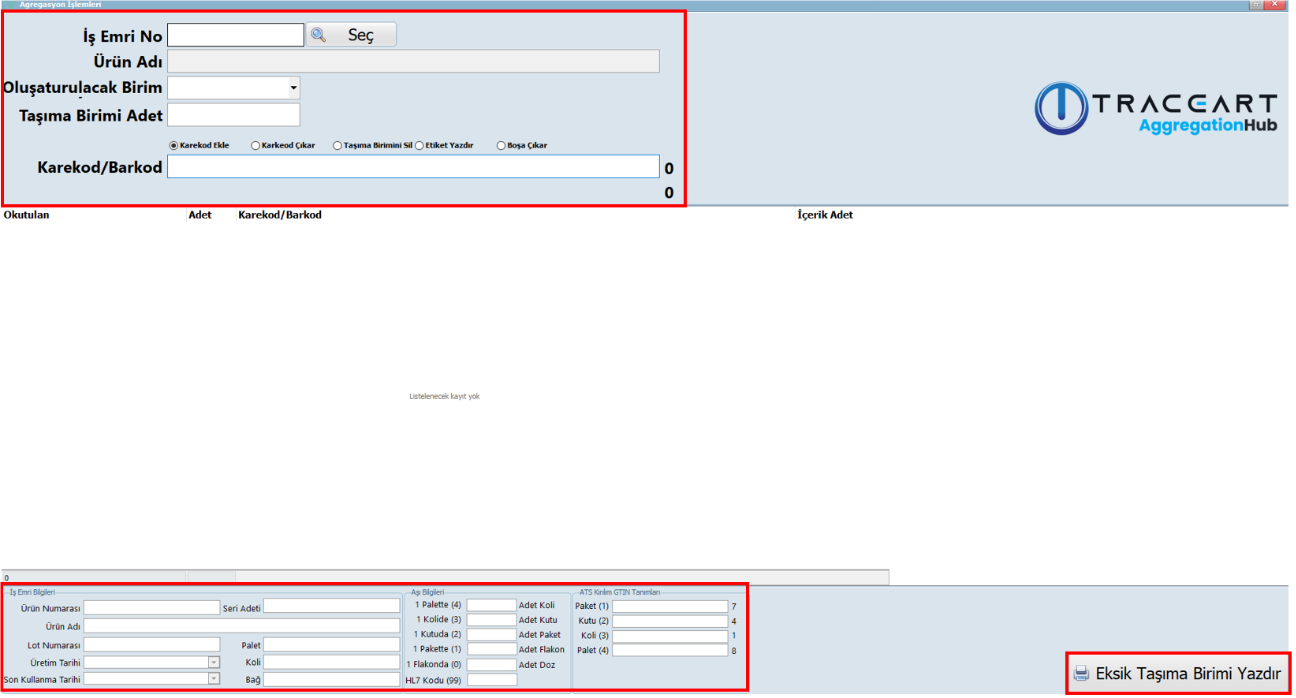This screenshot has height=698, width=1296.
Task: Click the Seç search button
Action: point(351,35)
